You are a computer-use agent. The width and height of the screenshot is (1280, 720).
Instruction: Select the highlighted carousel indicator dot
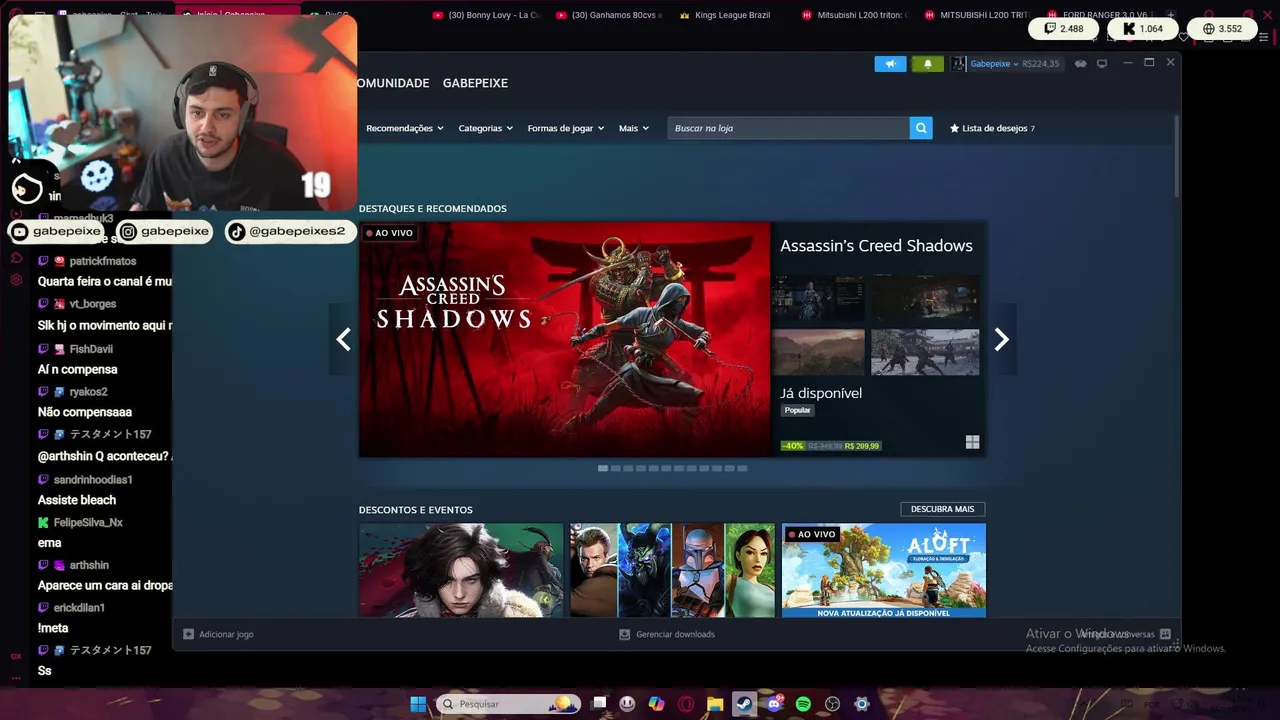[603, 468]
